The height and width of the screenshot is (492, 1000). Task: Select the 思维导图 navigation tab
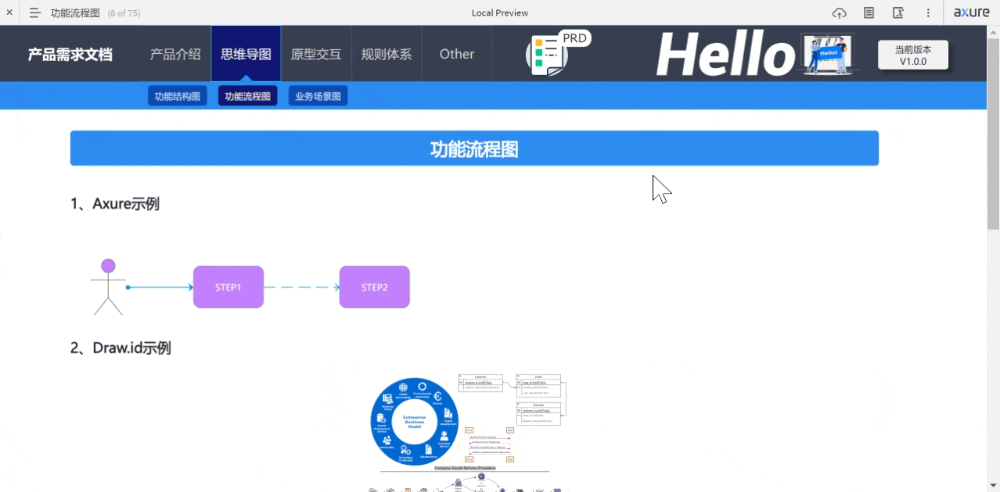tap(245, 54)
